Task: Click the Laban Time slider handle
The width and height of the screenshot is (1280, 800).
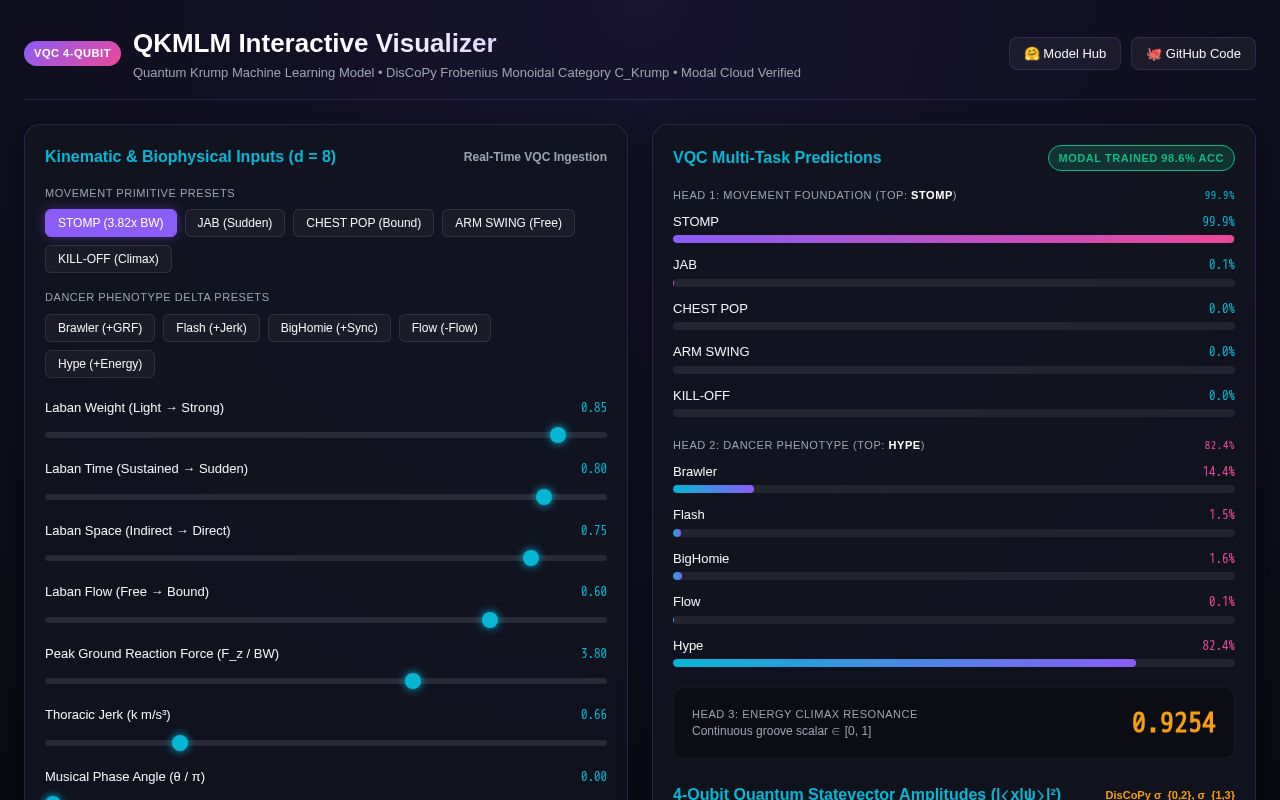Action: click(544, 497)
